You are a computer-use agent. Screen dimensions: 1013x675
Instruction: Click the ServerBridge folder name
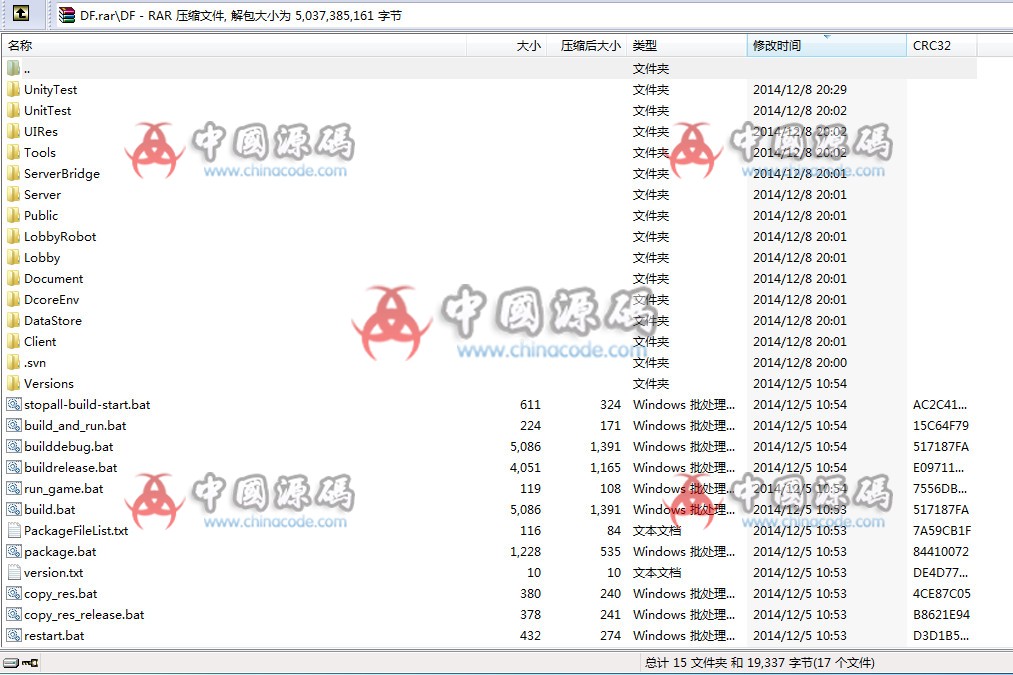tap(62, 173)
